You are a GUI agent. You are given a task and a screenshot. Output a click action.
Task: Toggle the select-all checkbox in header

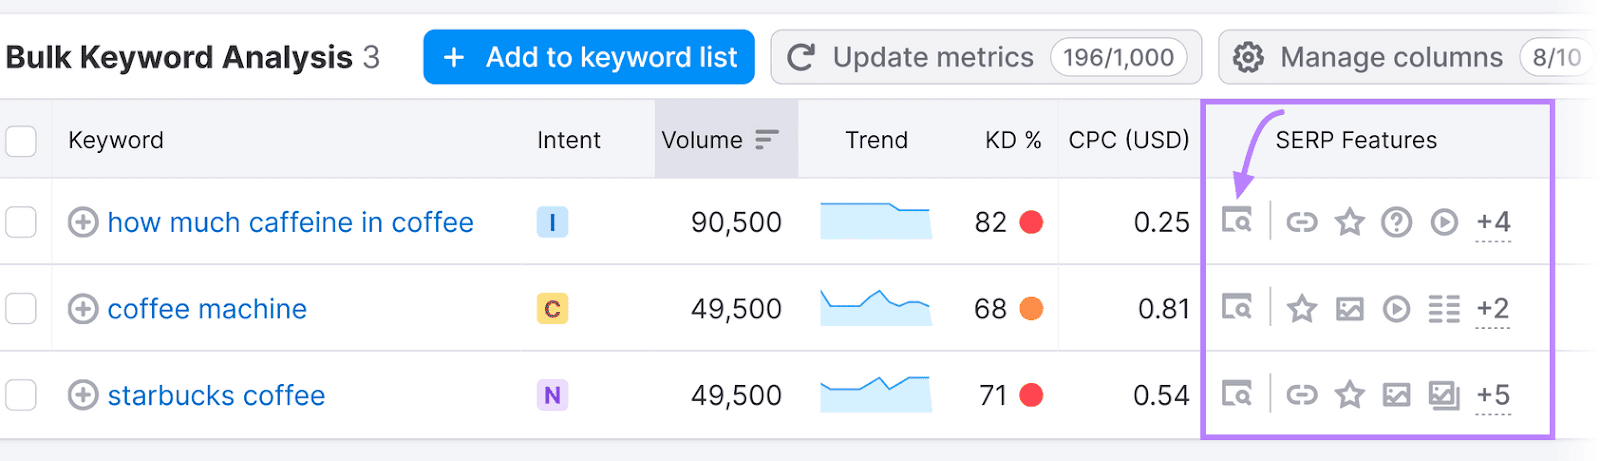click(21, 141)
